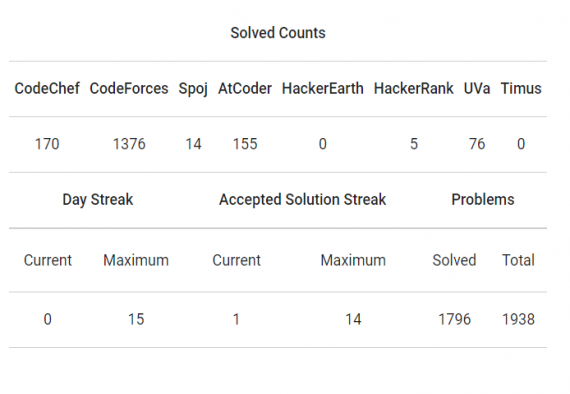Click the CodeChef solved count 170
This screenshot has width=570, height=394.
click(47, 144)
